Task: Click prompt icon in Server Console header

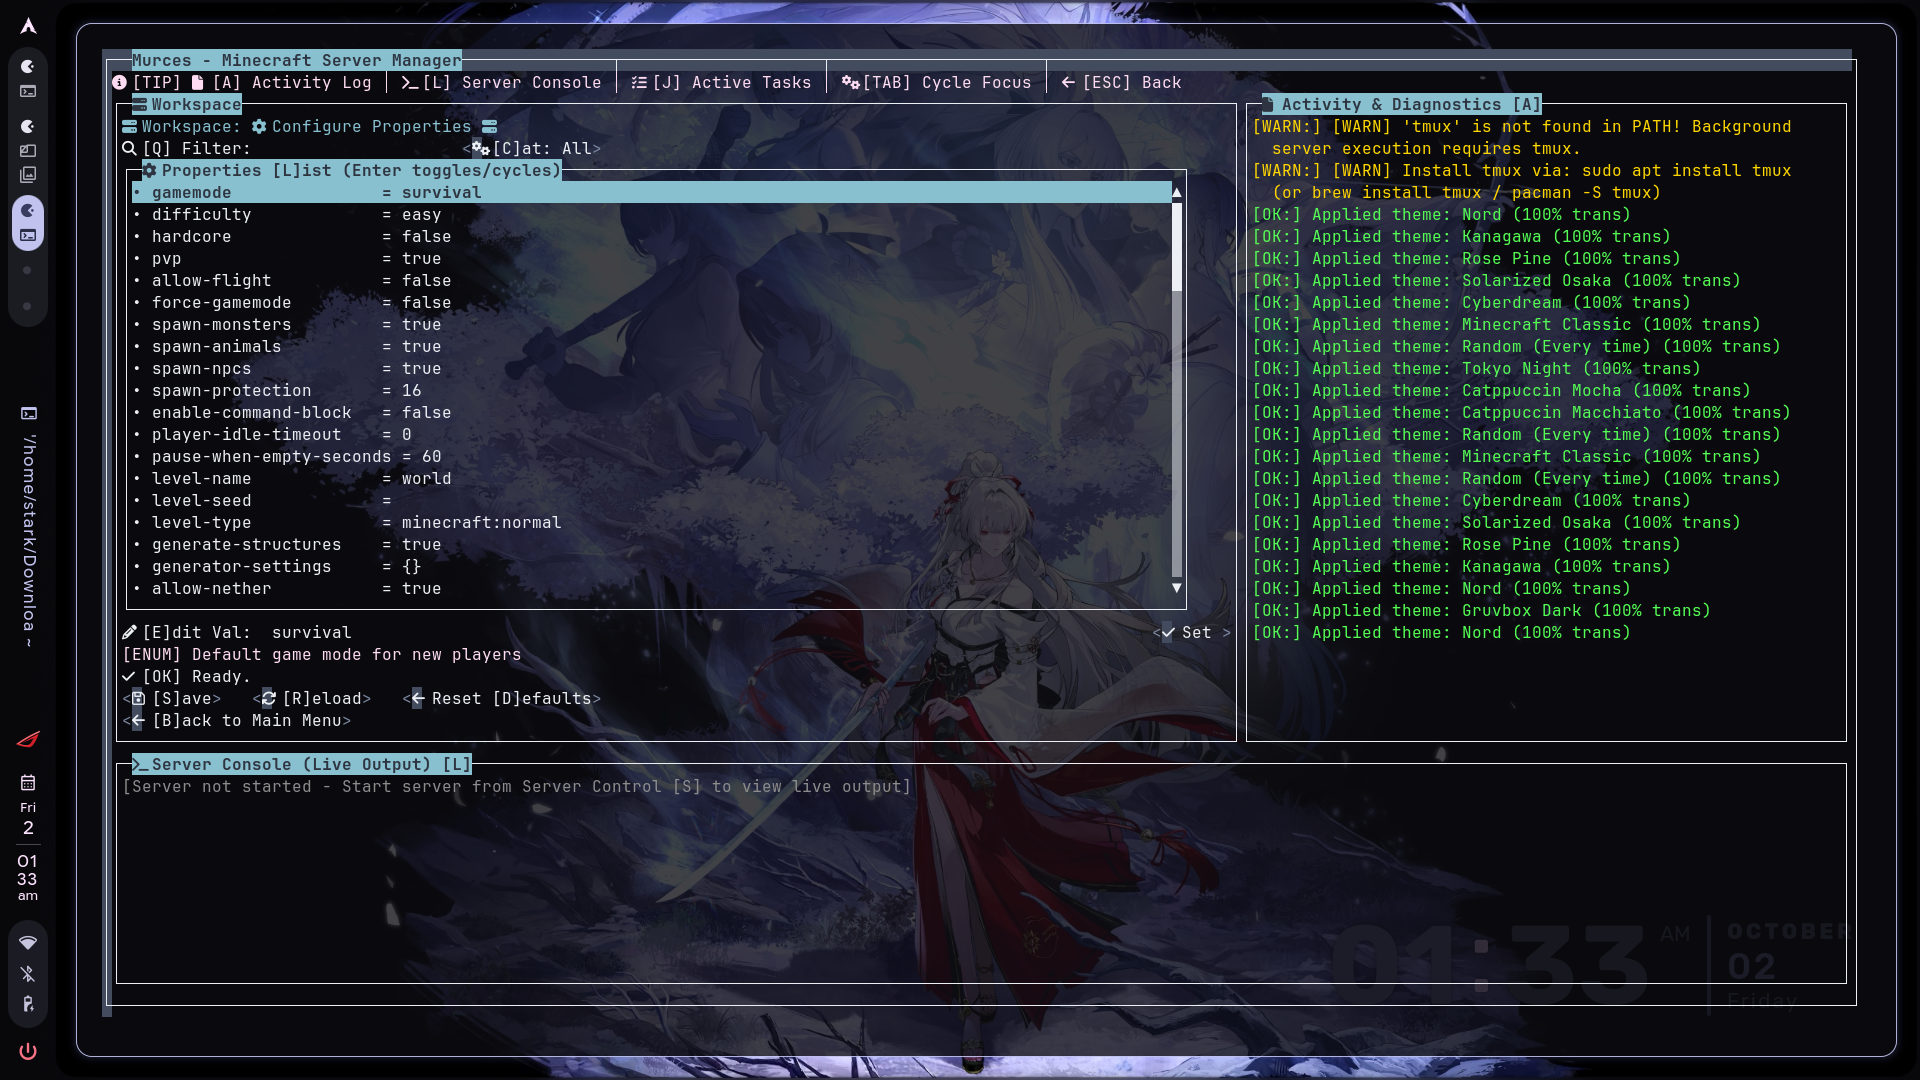Action: [140, 765]
